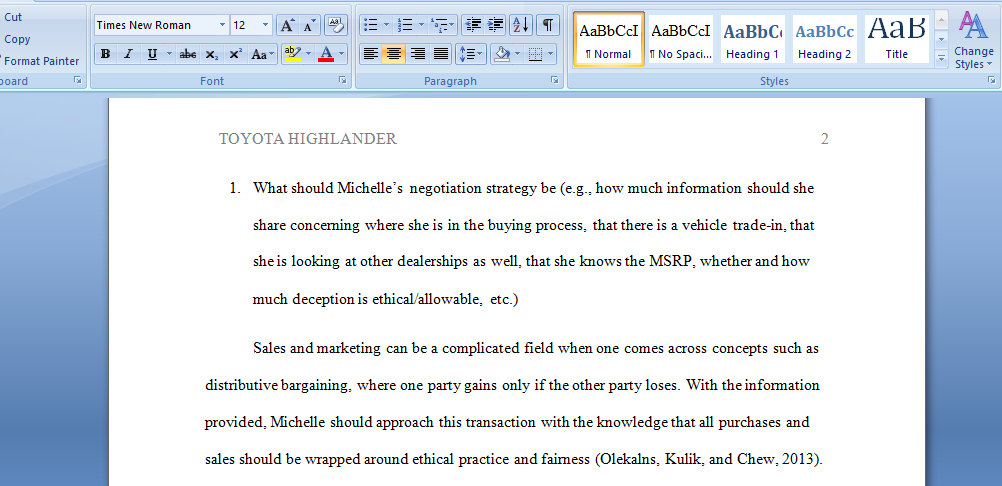1002x486 pixels.
Task: Open the Change Case menu
Action: pyautogui.click(x=262, y=54)
